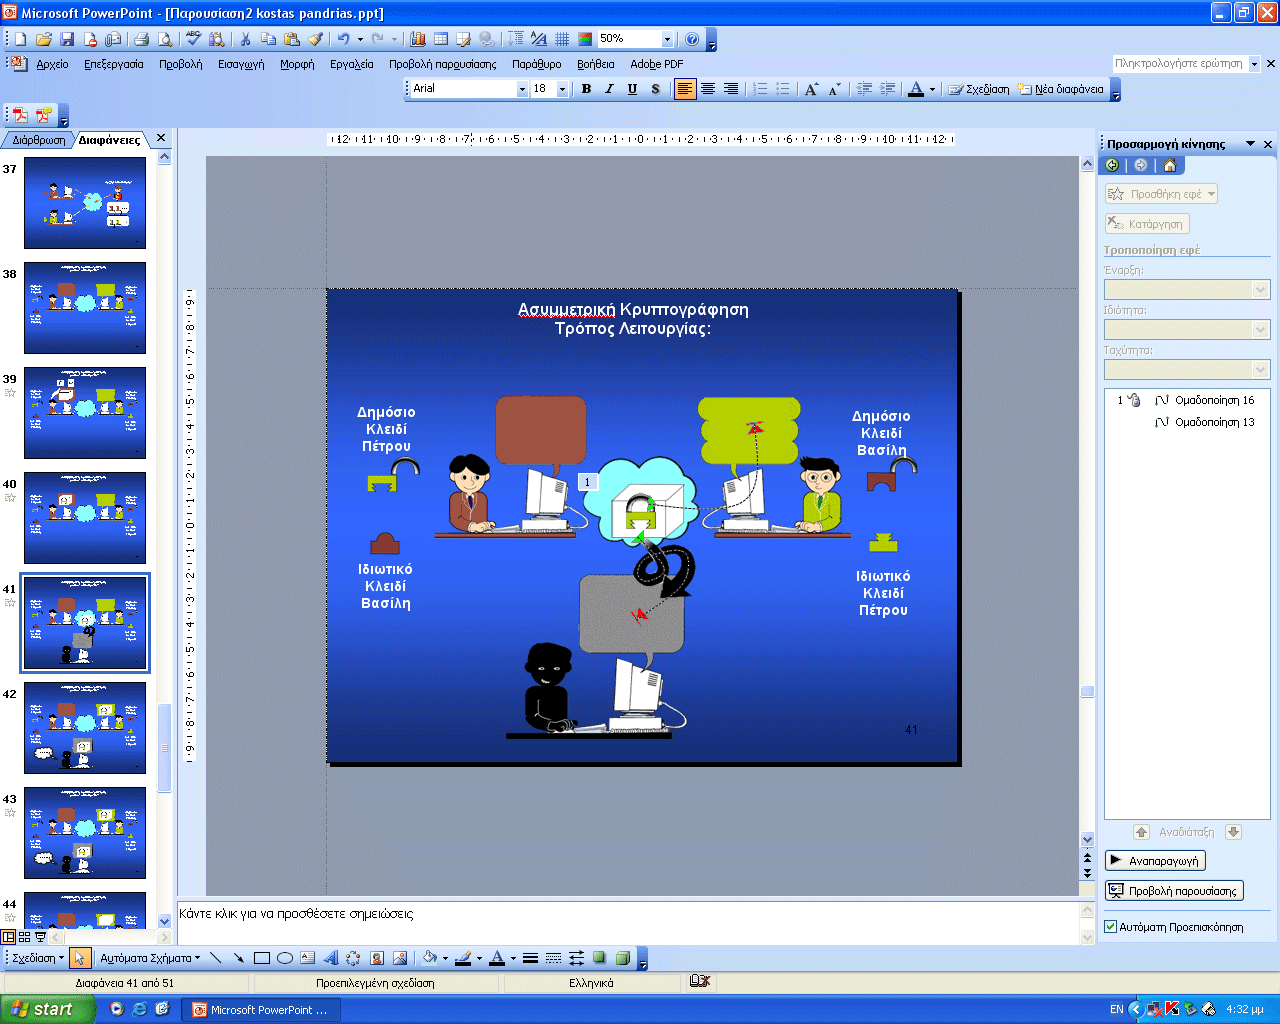Click the New blank presentation icon
Image resolution: width=1280 pixels, height=1024 pixels.
click(20, 39)
